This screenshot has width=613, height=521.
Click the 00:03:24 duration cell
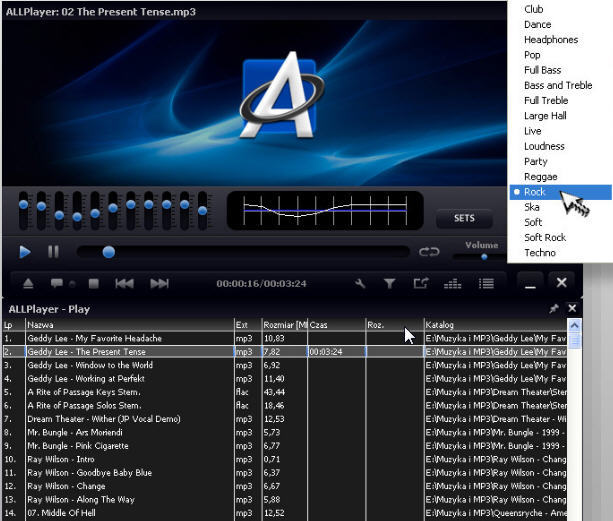click(x=337, y=352)
